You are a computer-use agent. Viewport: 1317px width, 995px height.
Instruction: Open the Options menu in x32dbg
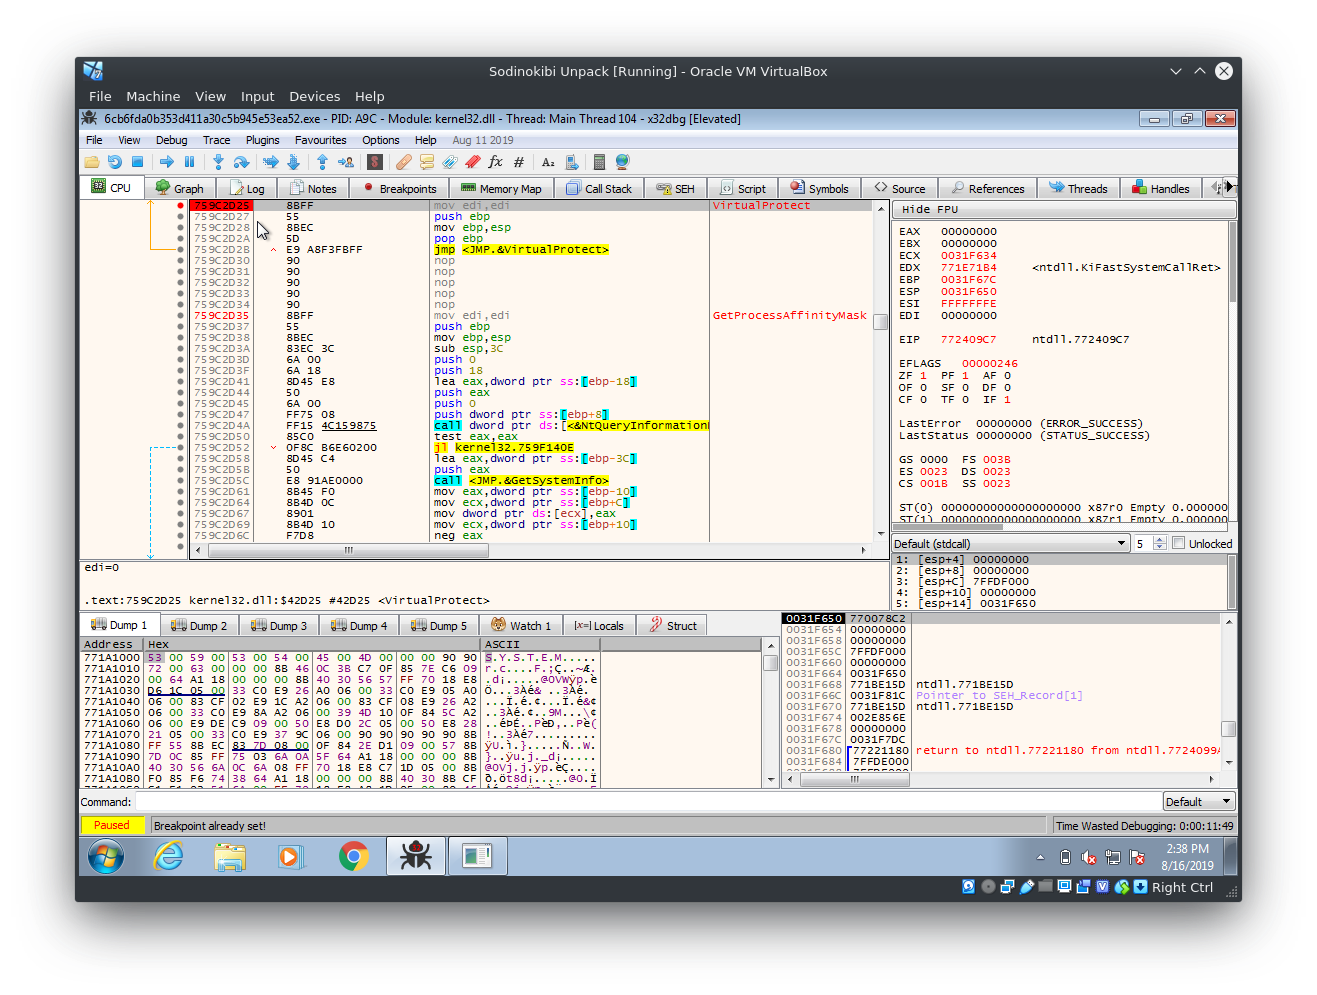pos(380,140)
